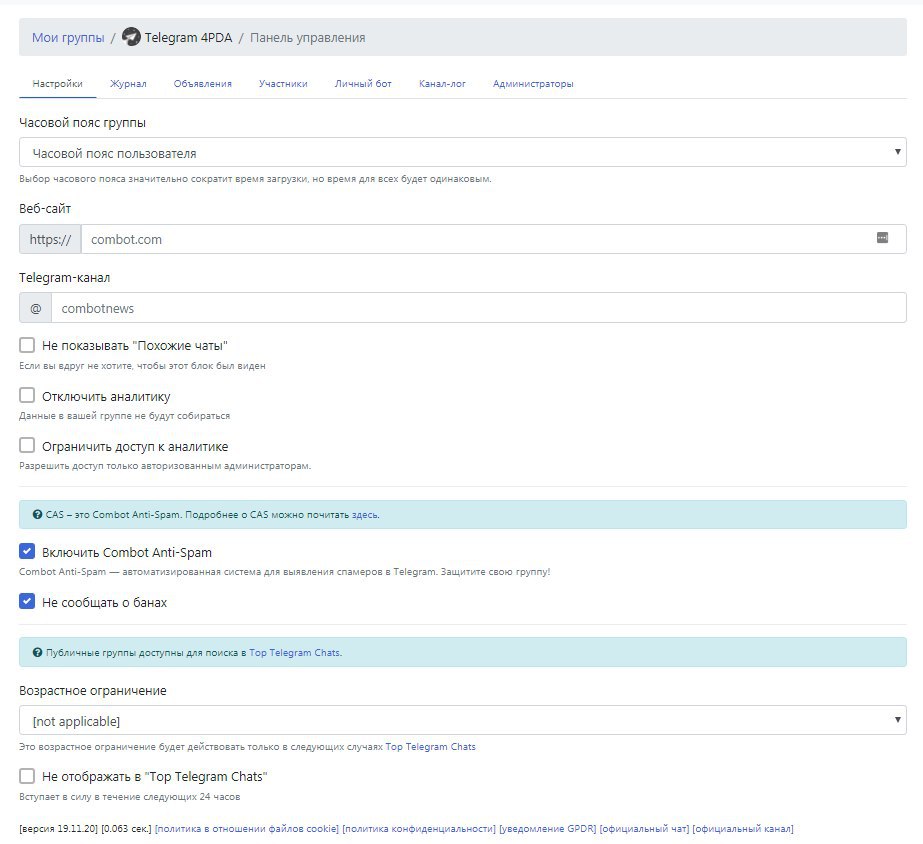Screen dimensions: 923x844
Task: Click 'Данные в вашей группе не будут собираться'
Action: tap(124, 416)
